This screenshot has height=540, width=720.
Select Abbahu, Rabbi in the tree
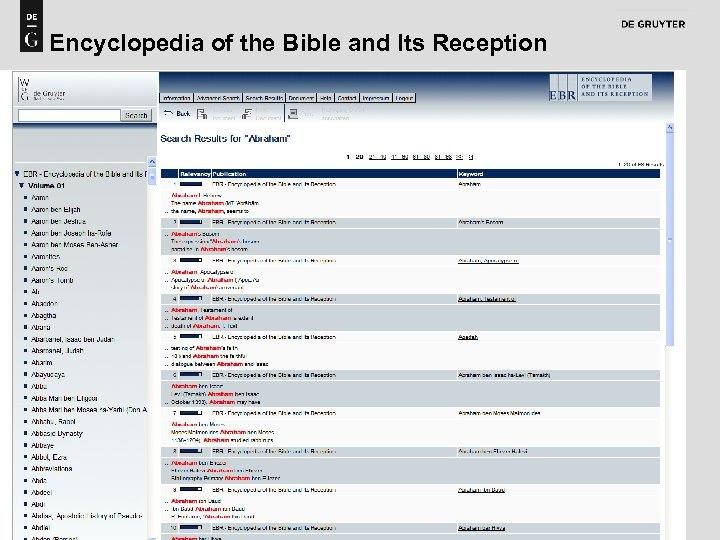point(53,422)
